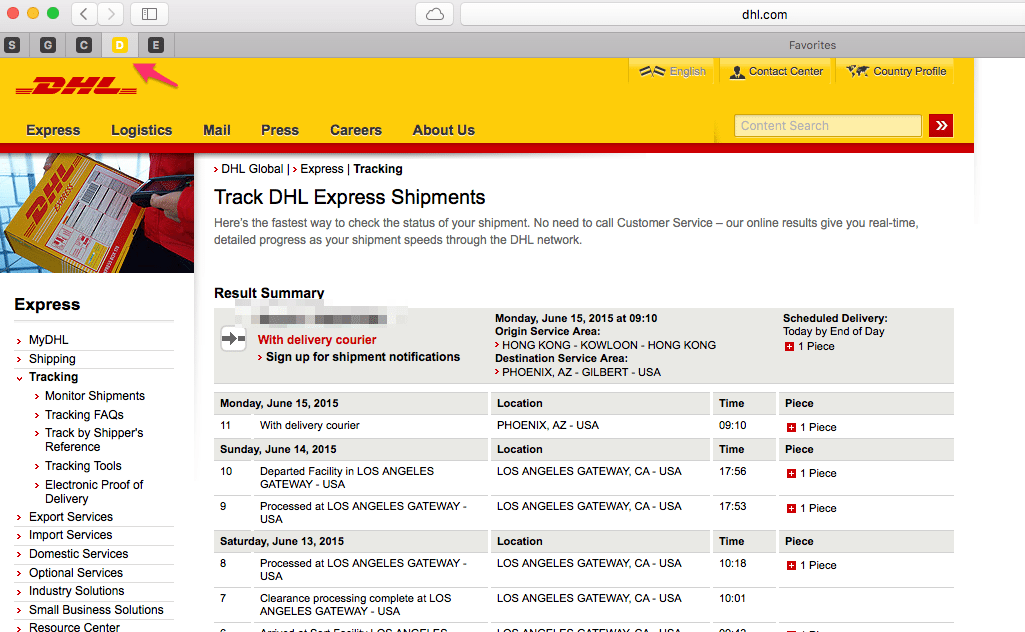Open the pinned tab labeled E

[155, 45]
